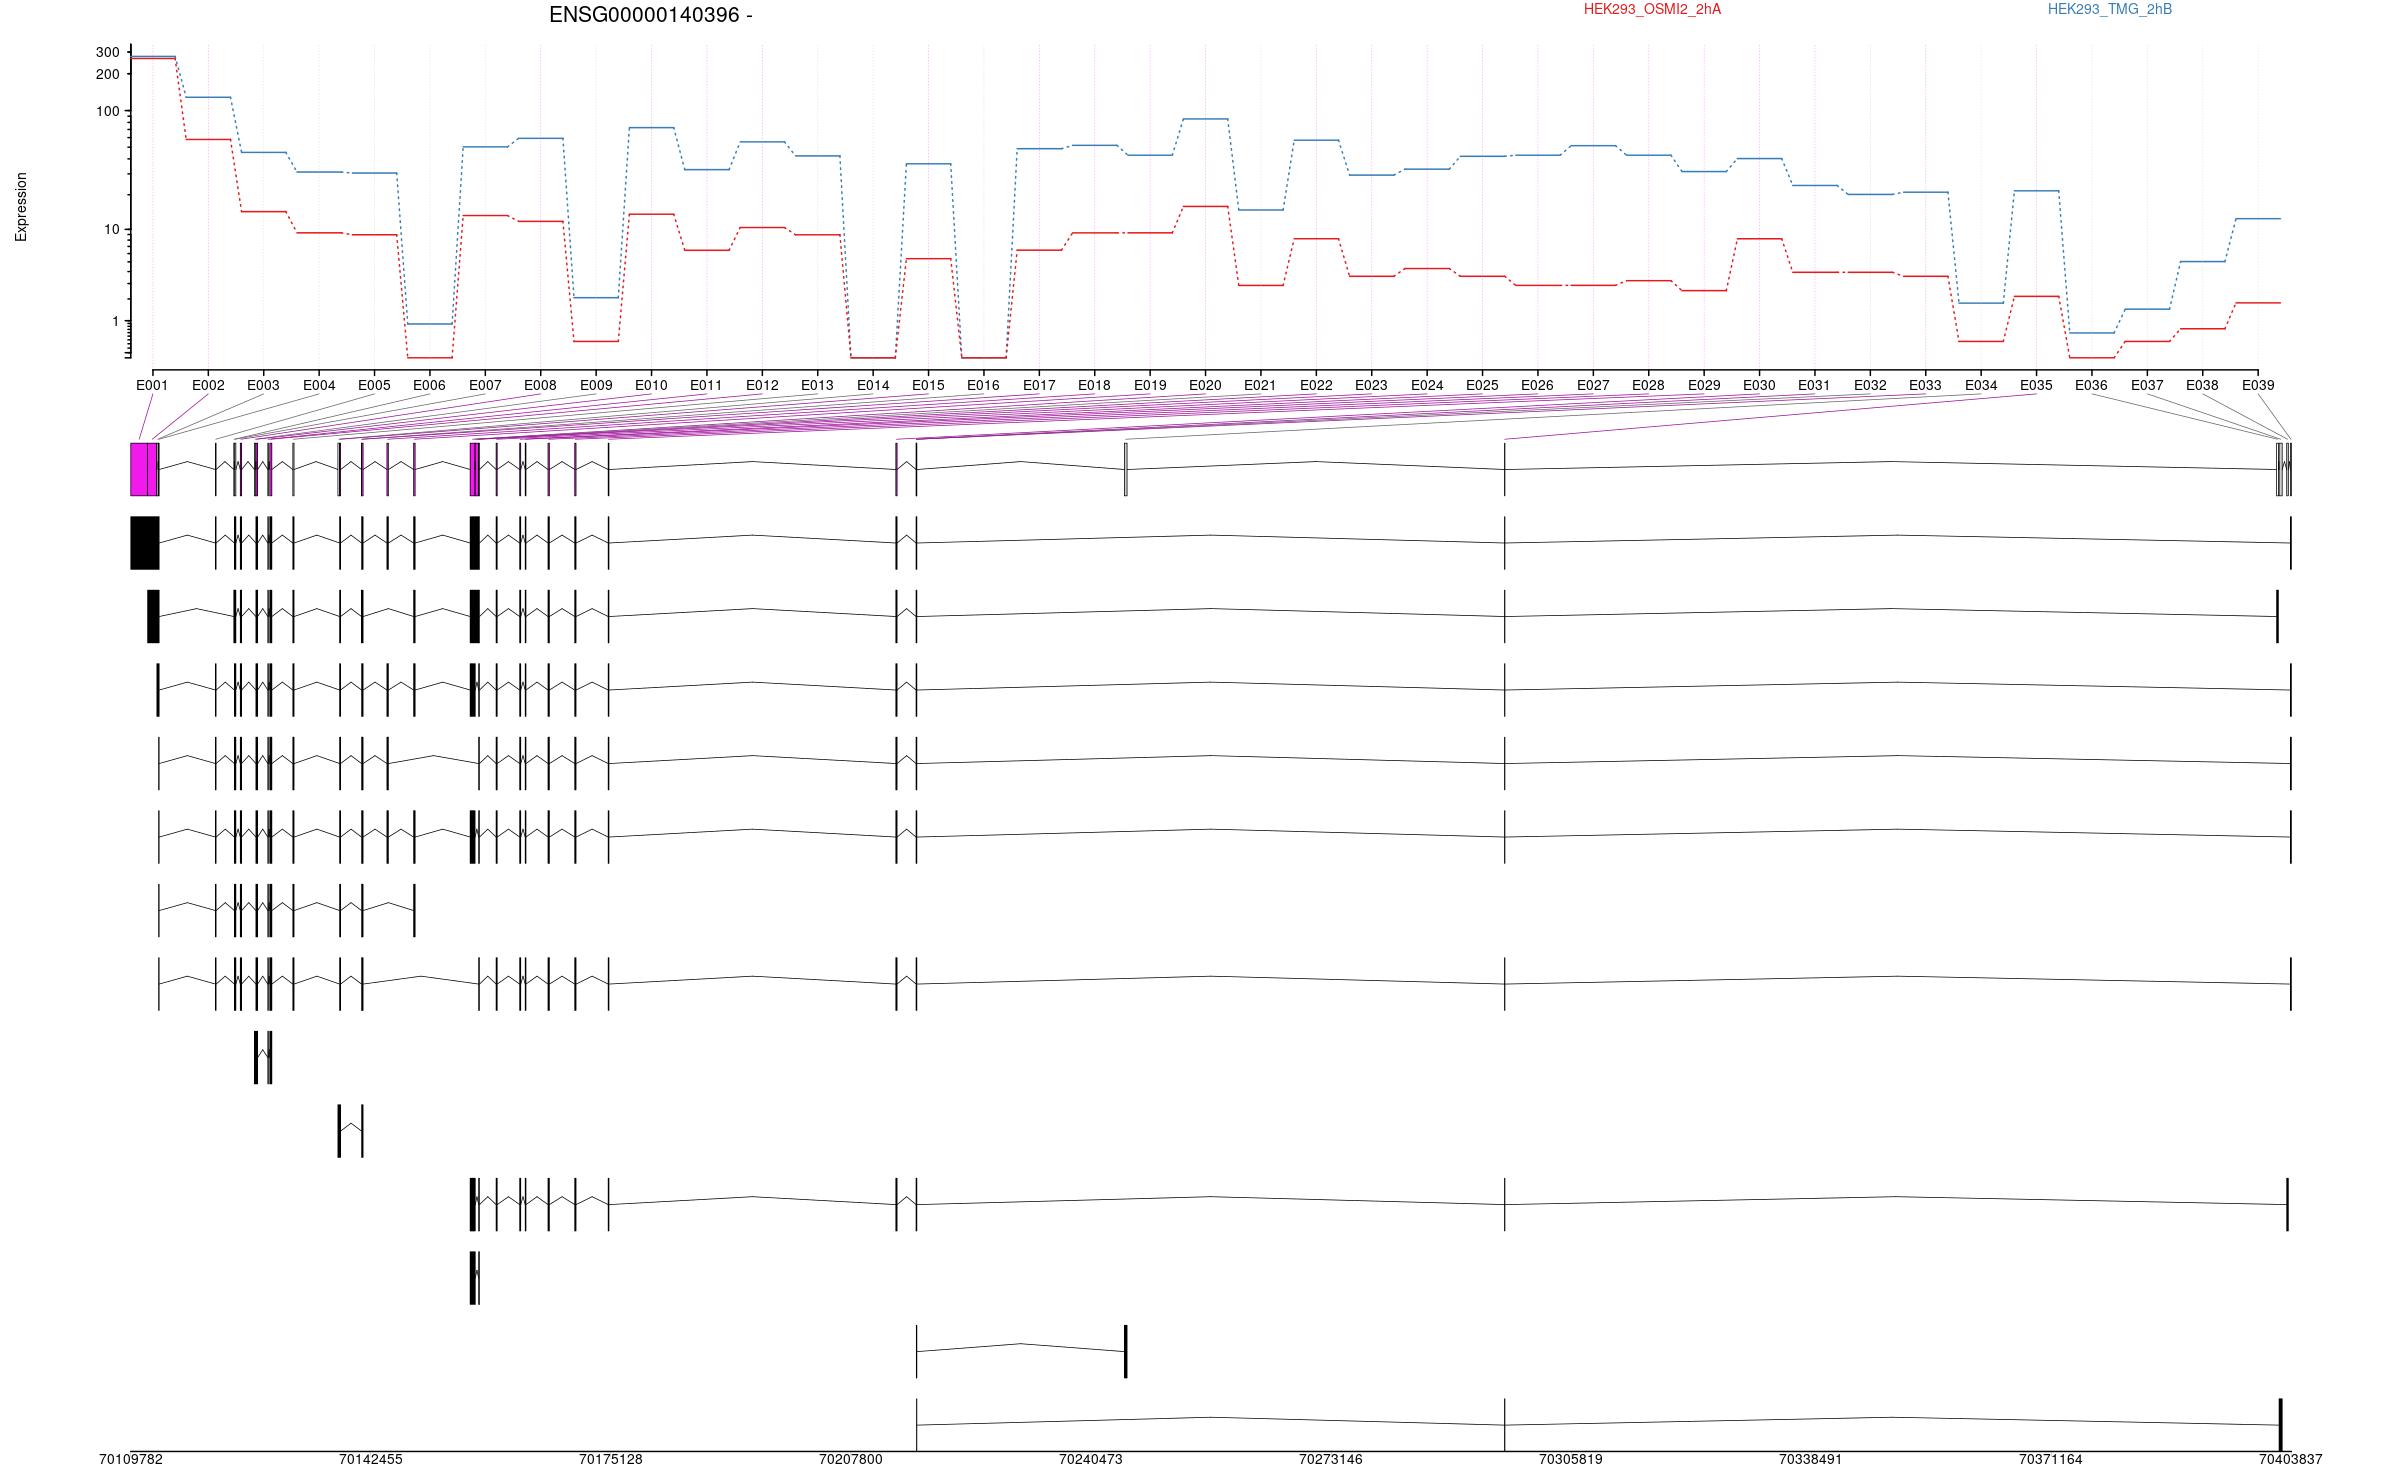This screenshot has width=2400, height=1480.
Task: Click exon label E025
Action: [x=1482, y=385]
